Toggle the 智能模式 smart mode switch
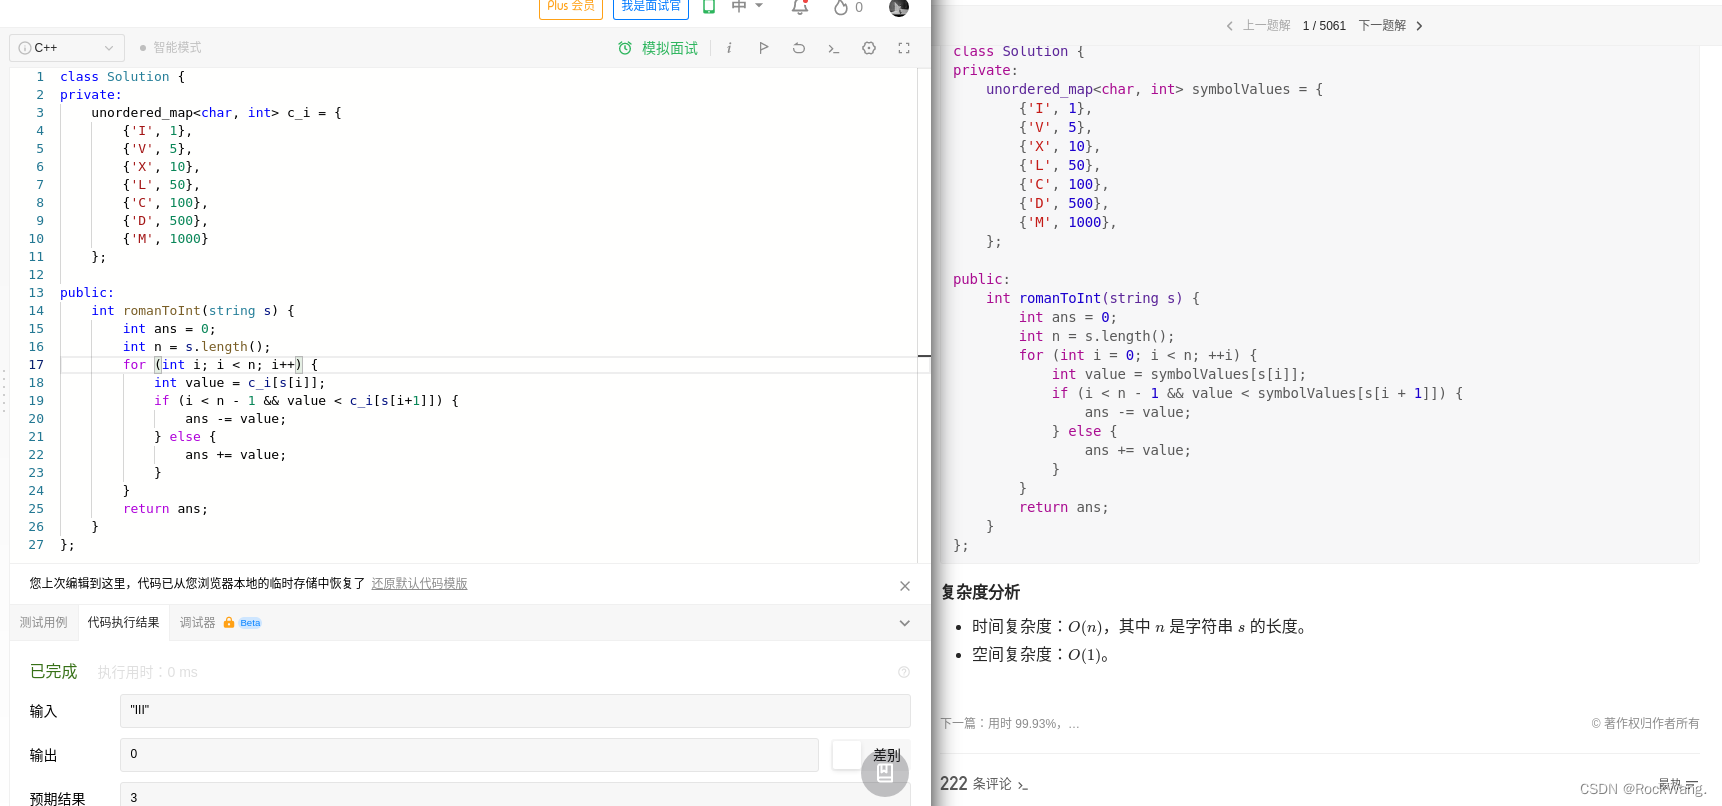The height and width of the screenshot is (806, 1722). click(170, 48)
